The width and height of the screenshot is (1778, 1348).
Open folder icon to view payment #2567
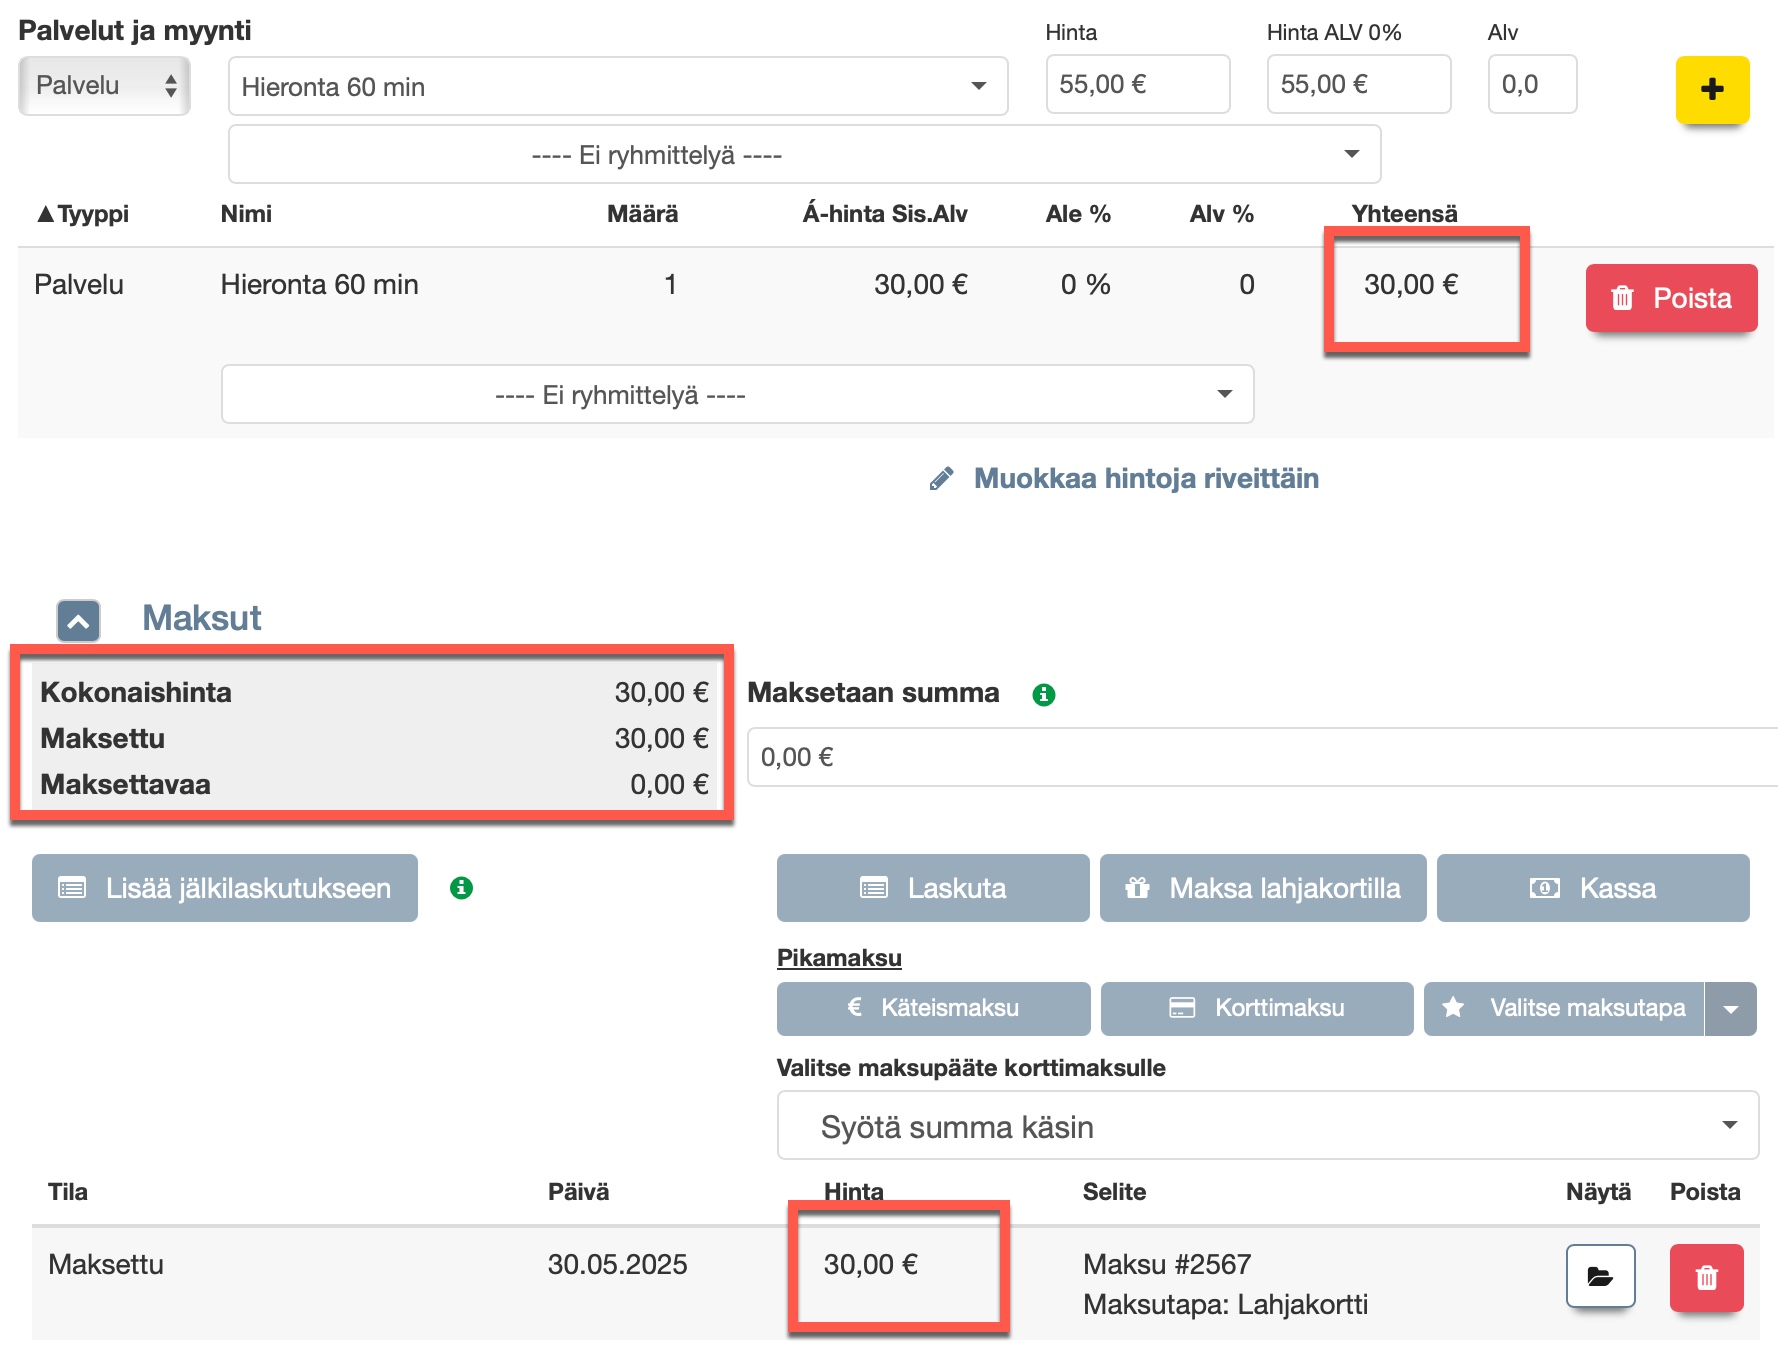[1599, 1276]
